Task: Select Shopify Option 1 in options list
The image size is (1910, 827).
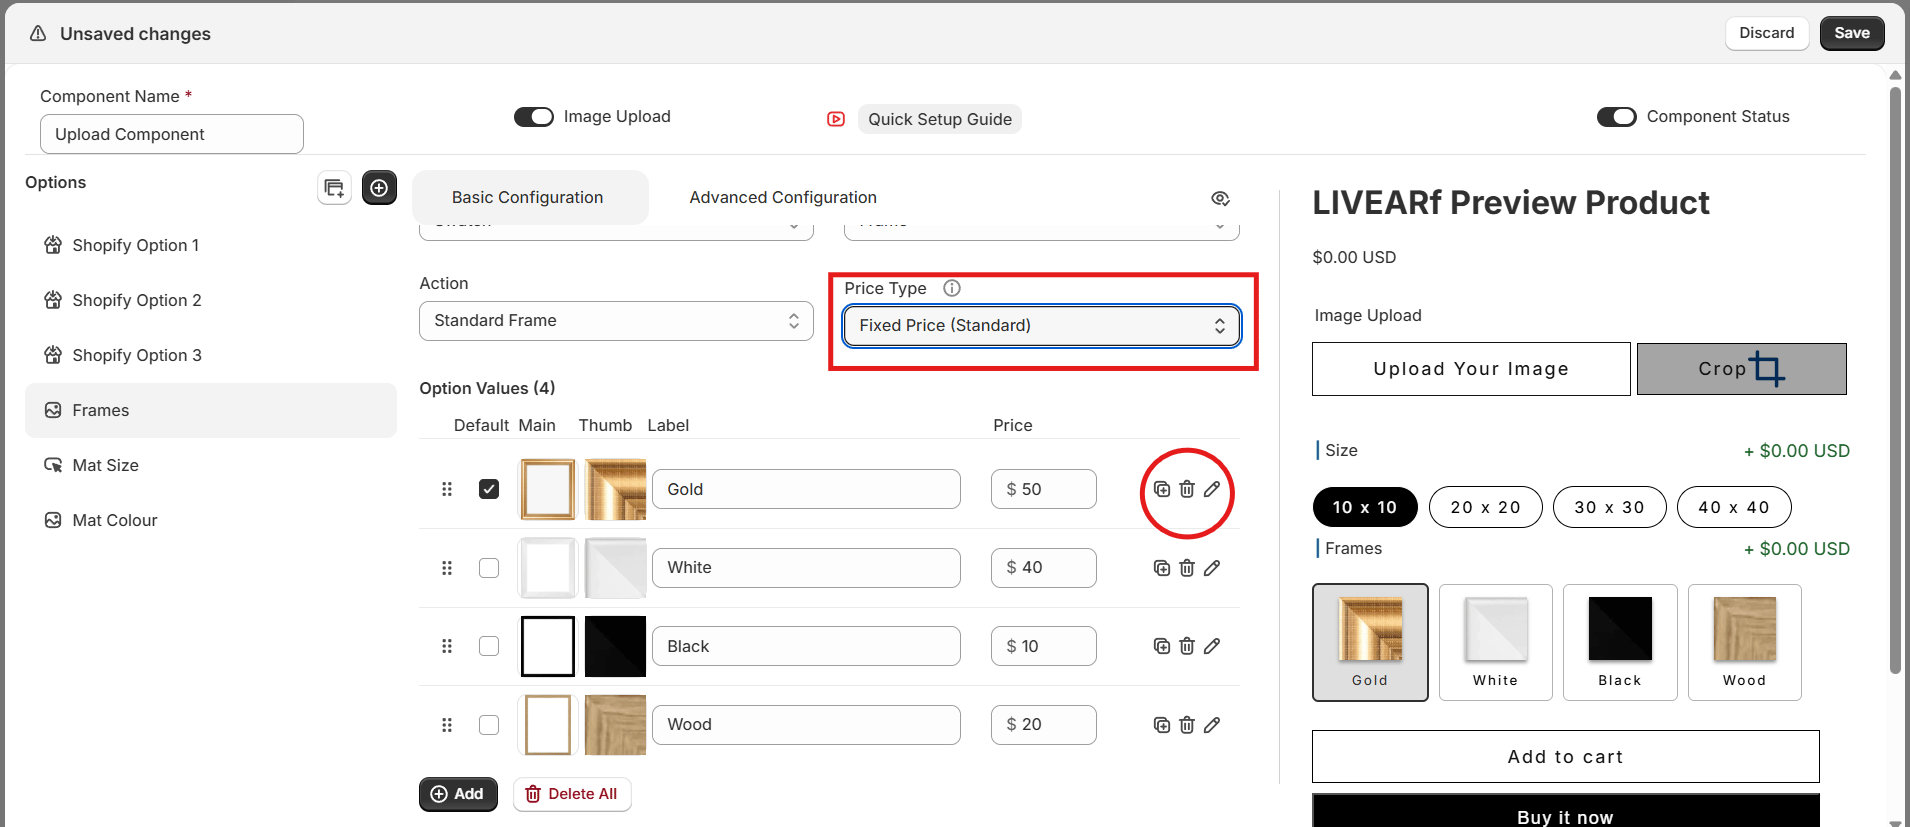Action: point(211,245)
